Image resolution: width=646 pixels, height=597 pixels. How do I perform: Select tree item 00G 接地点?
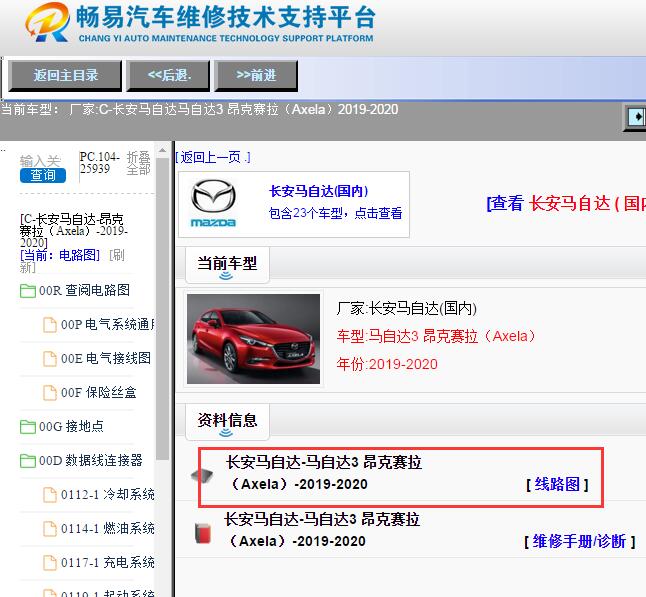(71, 426)
